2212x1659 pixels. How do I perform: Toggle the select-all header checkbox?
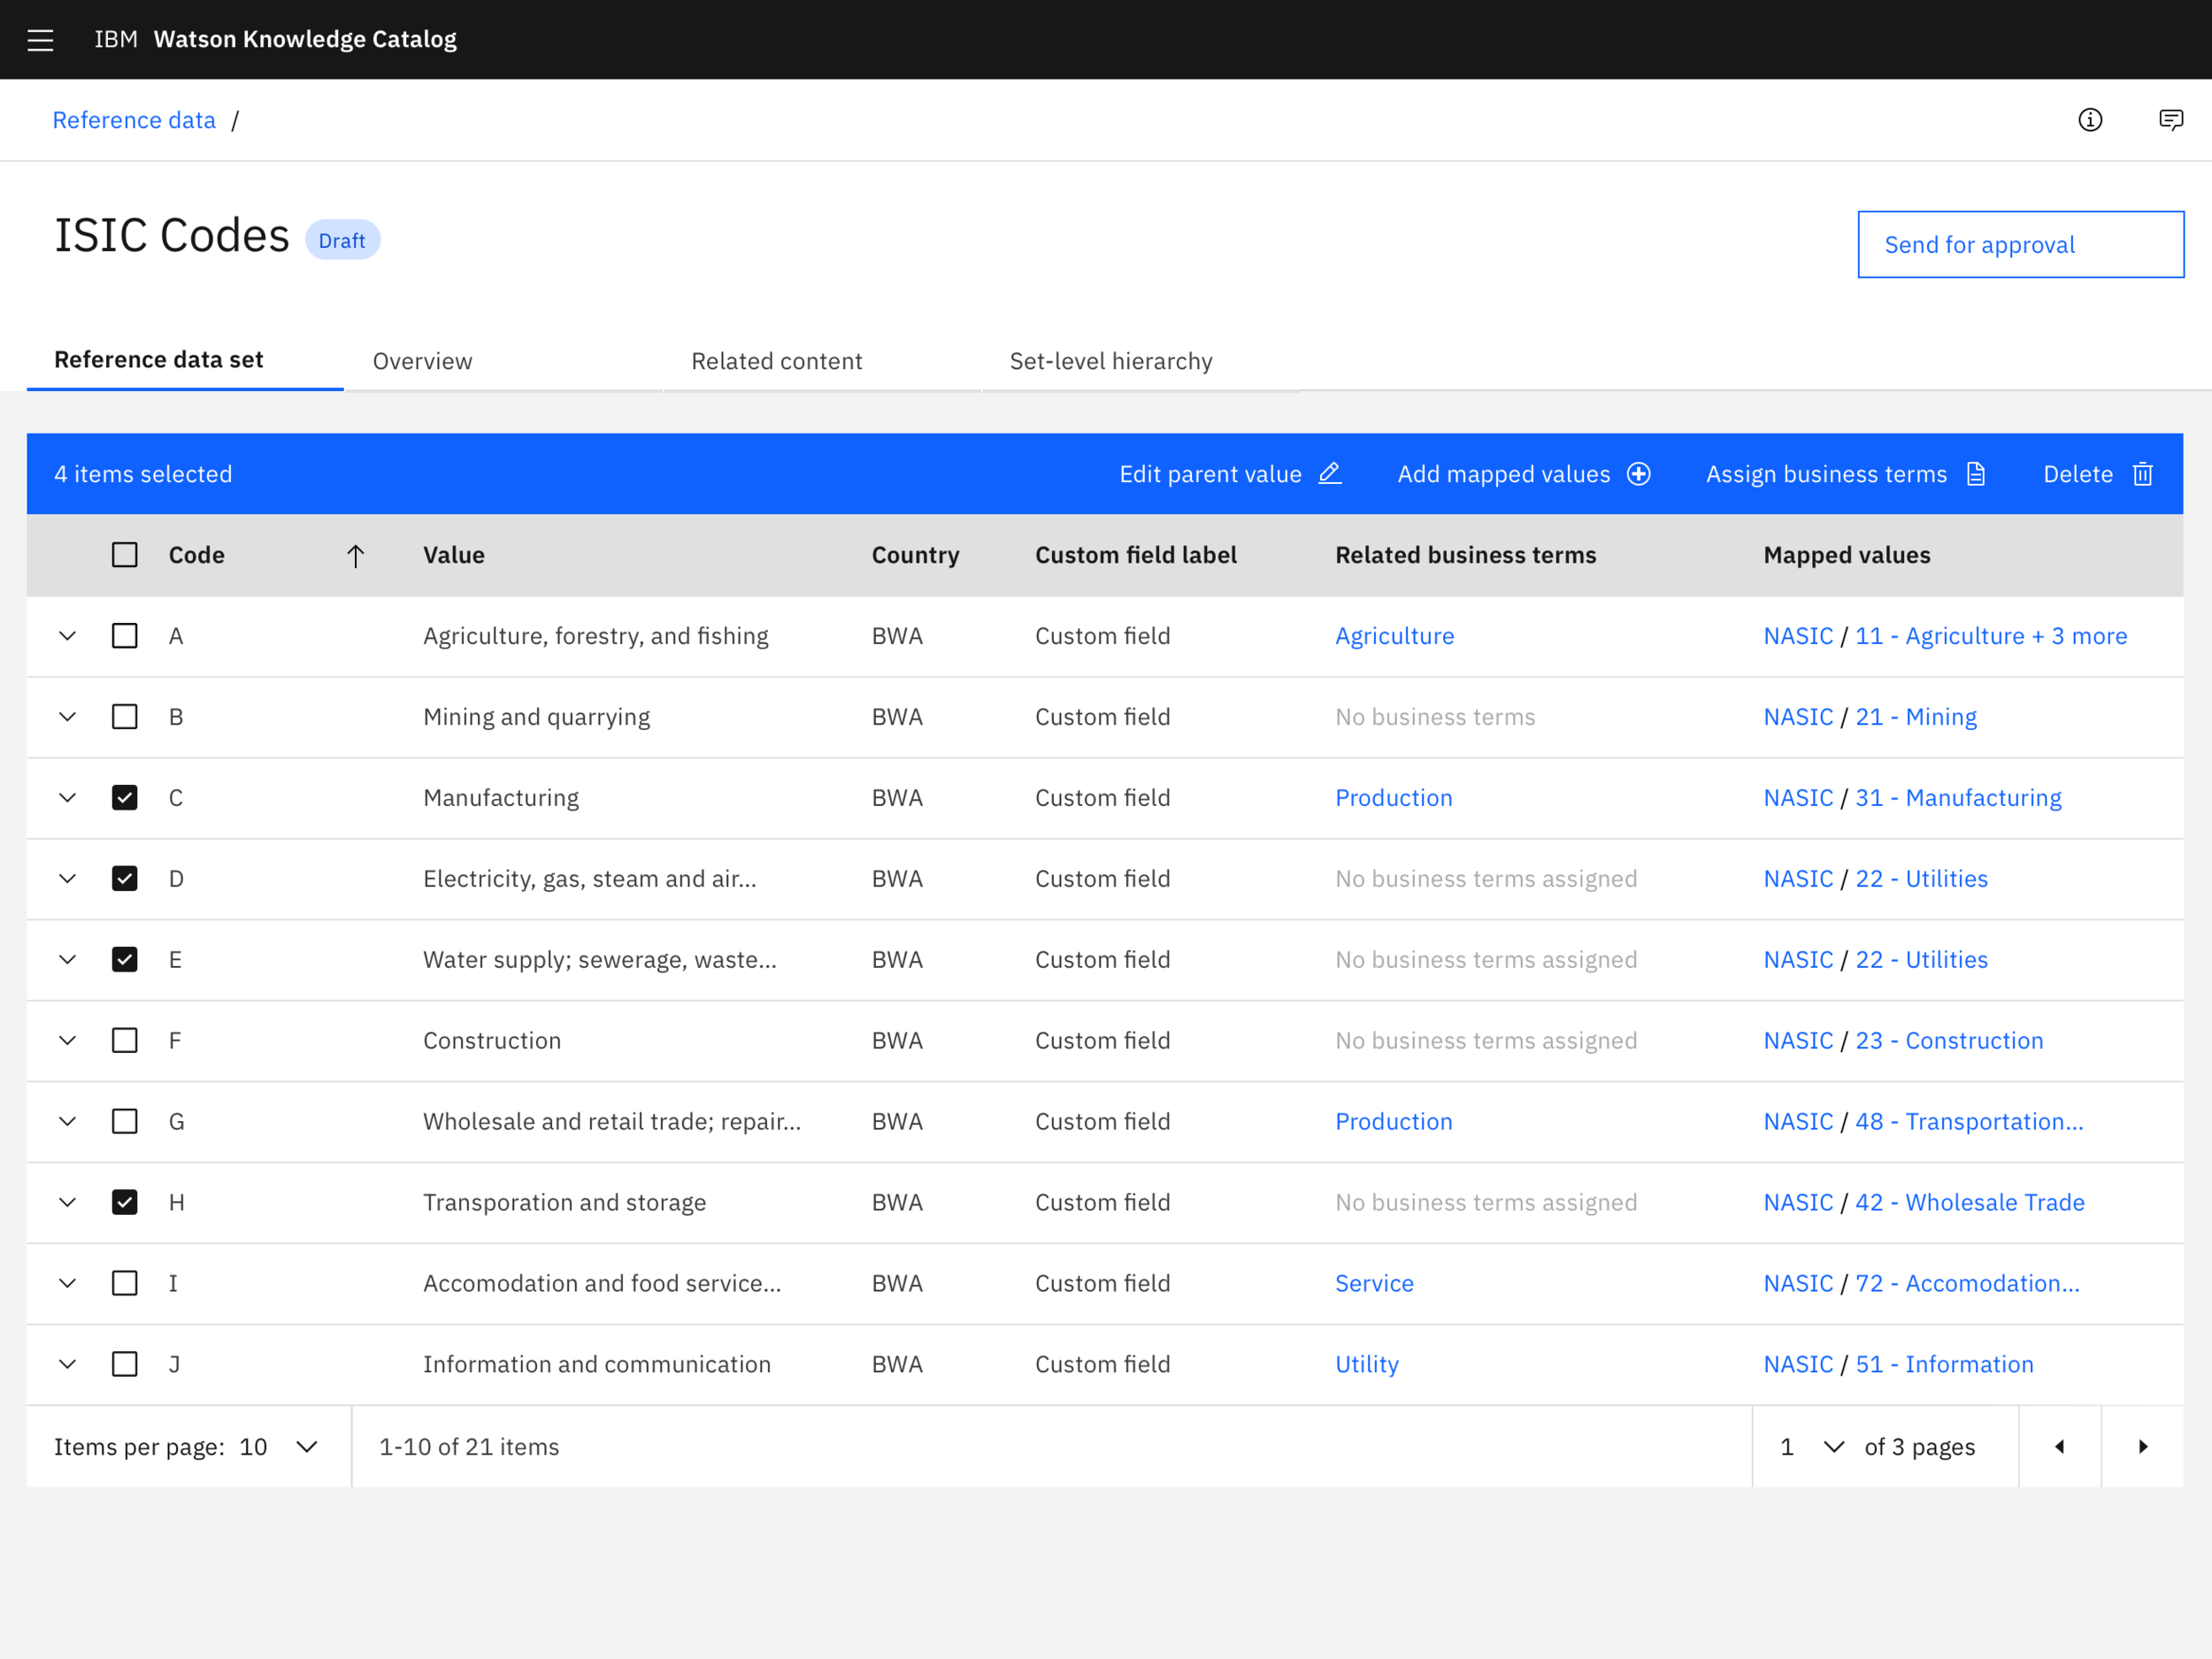pos(125,555)
